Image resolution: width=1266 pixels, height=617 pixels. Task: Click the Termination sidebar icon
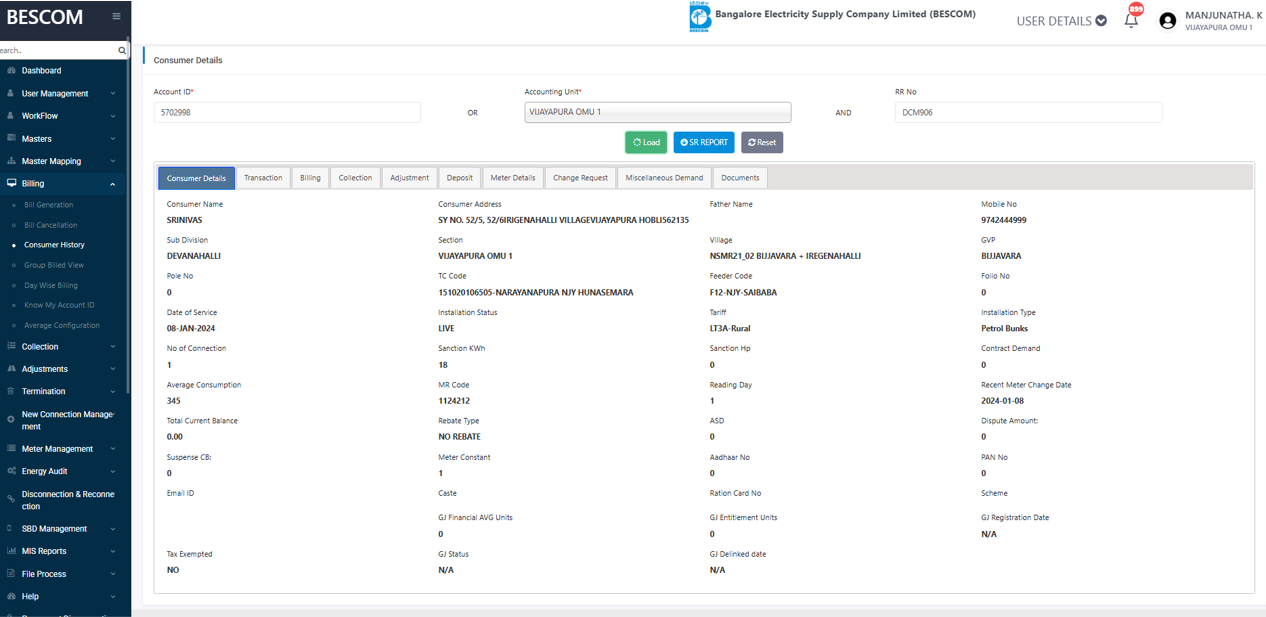pyautogui.click(x=11, y=391)
